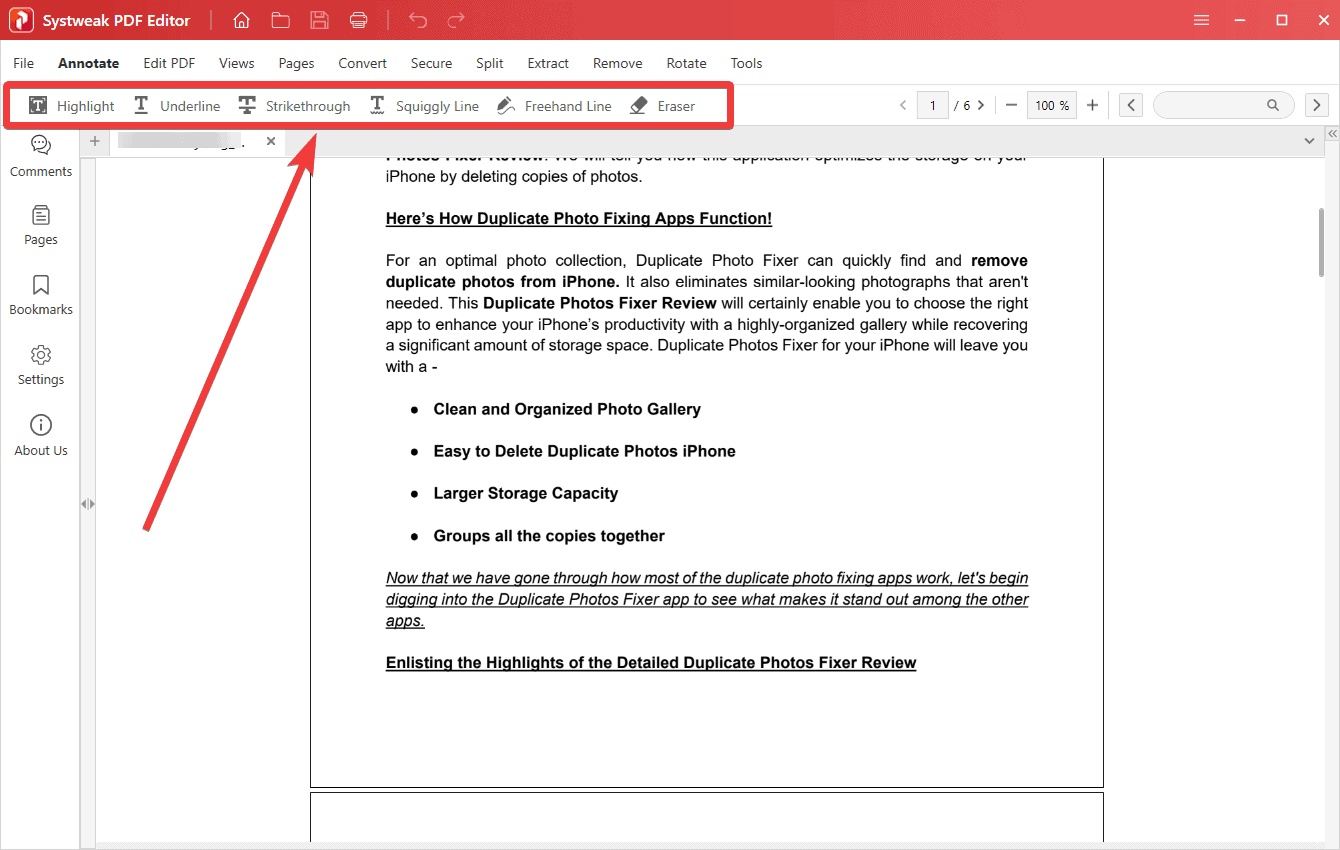The height and width of the screenshot is (850, 1340).
Task: Open the Split menu
Action: pyautogui.click(x=490, y=63)
